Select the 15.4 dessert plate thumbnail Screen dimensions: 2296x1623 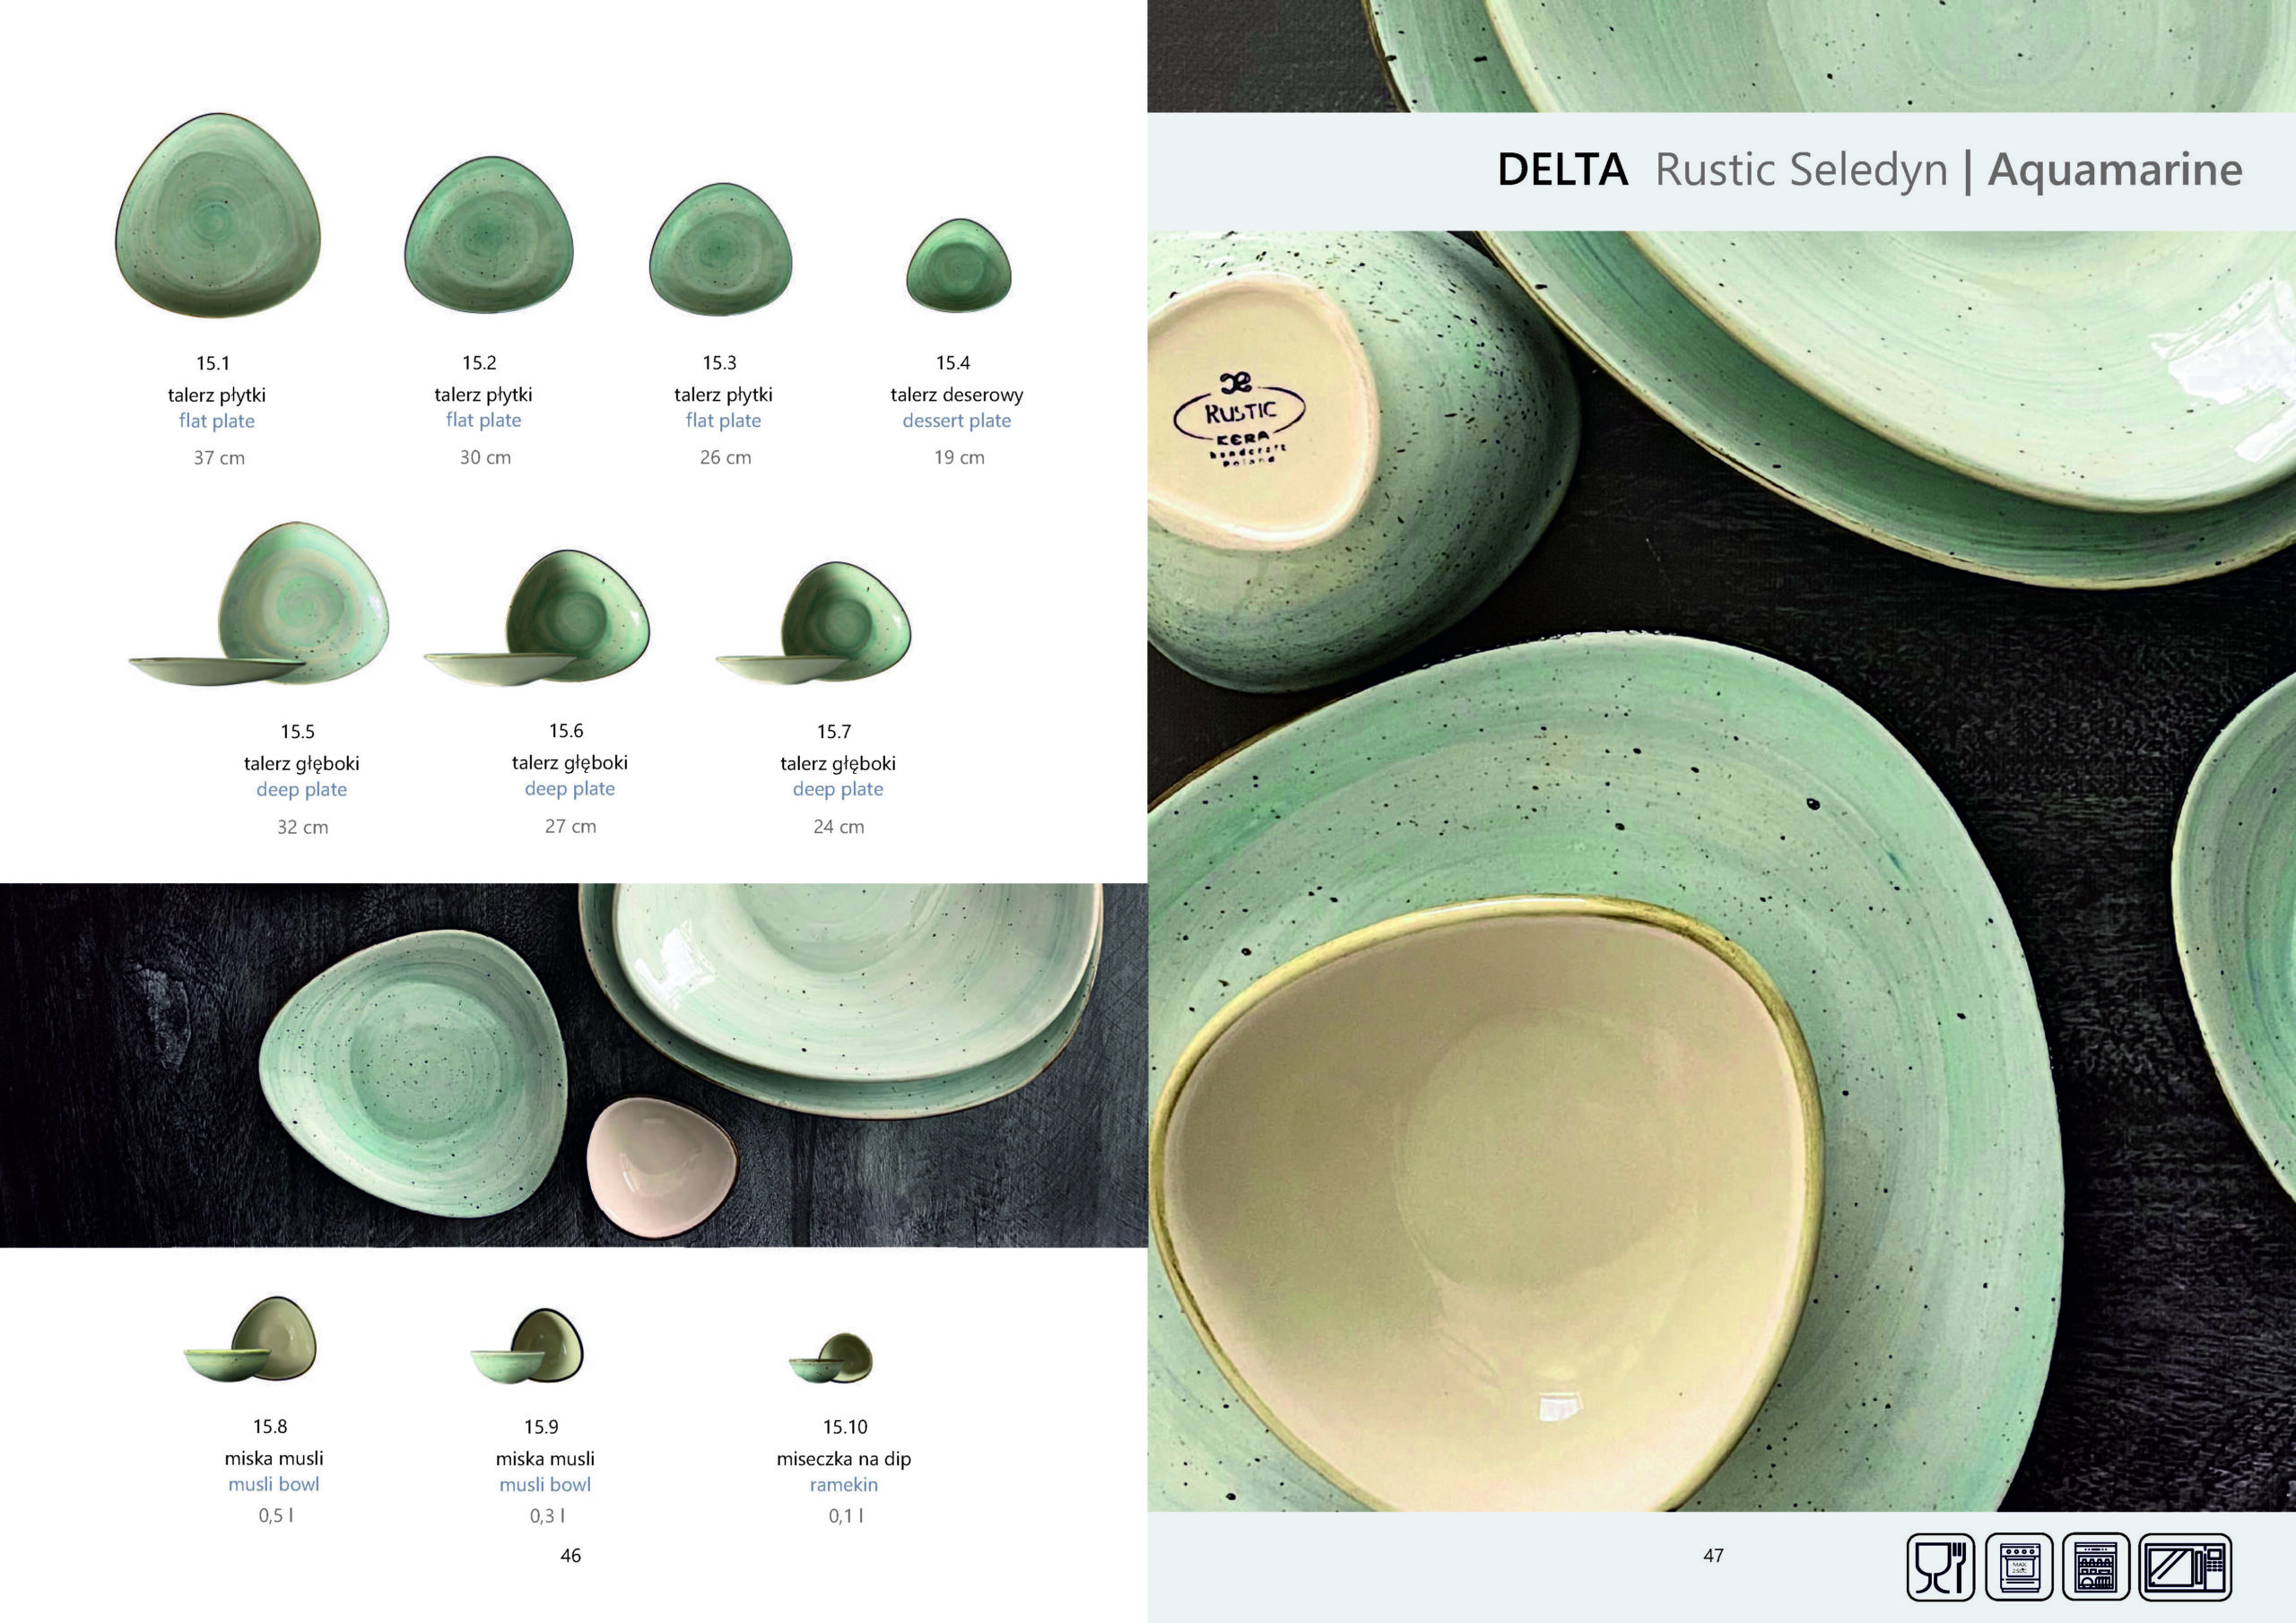[x=959, y=266]
